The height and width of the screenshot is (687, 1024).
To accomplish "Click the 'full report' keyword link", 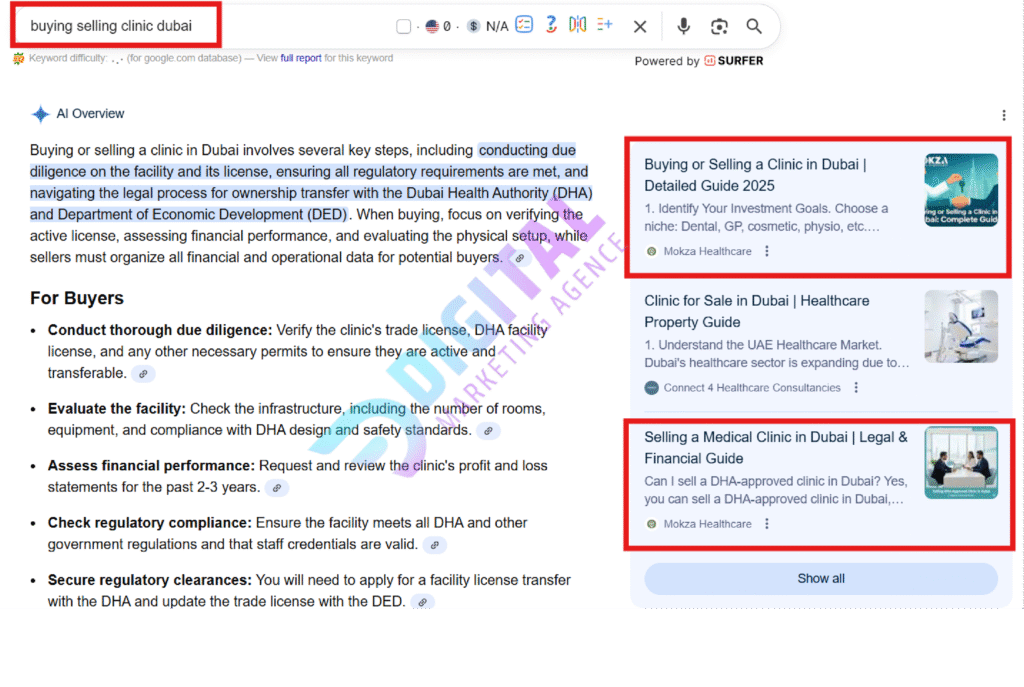I will [301, 58].
